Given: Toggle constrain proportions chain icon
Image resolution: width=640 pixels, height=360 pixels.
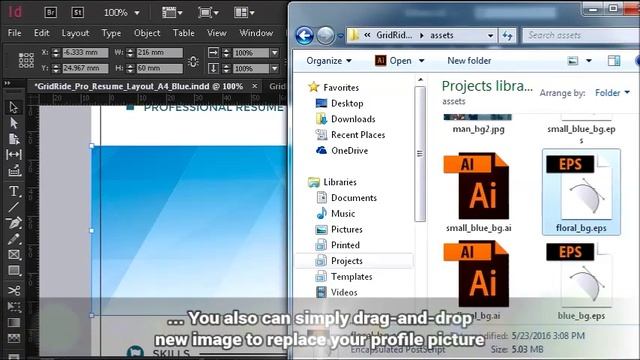Looking at the screenshot, I should (x=193, y=62).
